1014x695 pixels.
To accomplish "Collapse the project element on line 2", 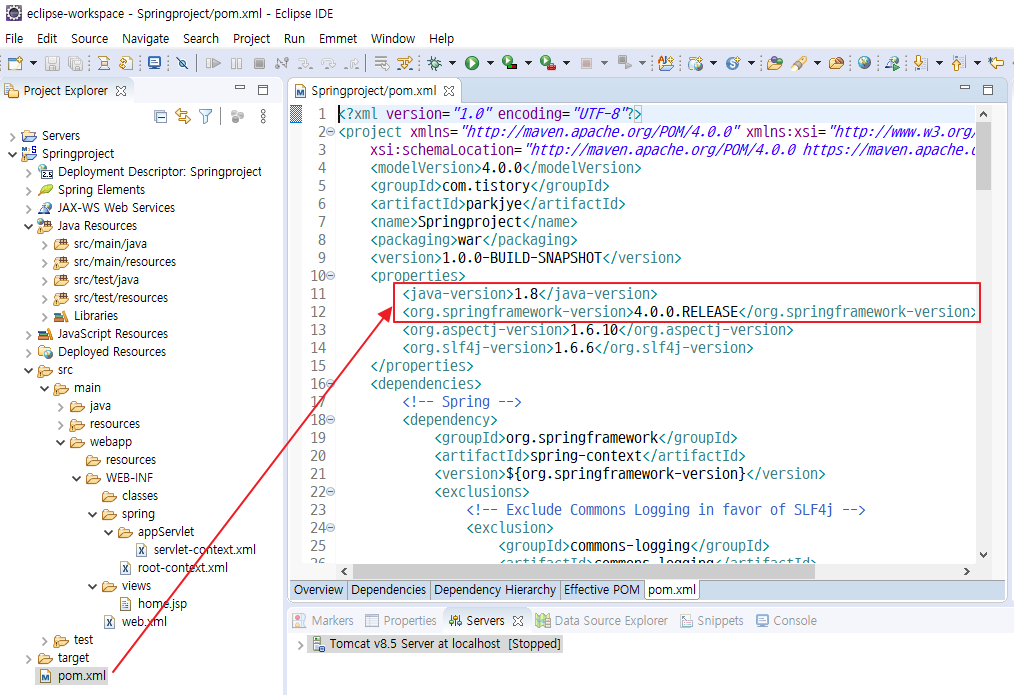I will coord(330,132).
